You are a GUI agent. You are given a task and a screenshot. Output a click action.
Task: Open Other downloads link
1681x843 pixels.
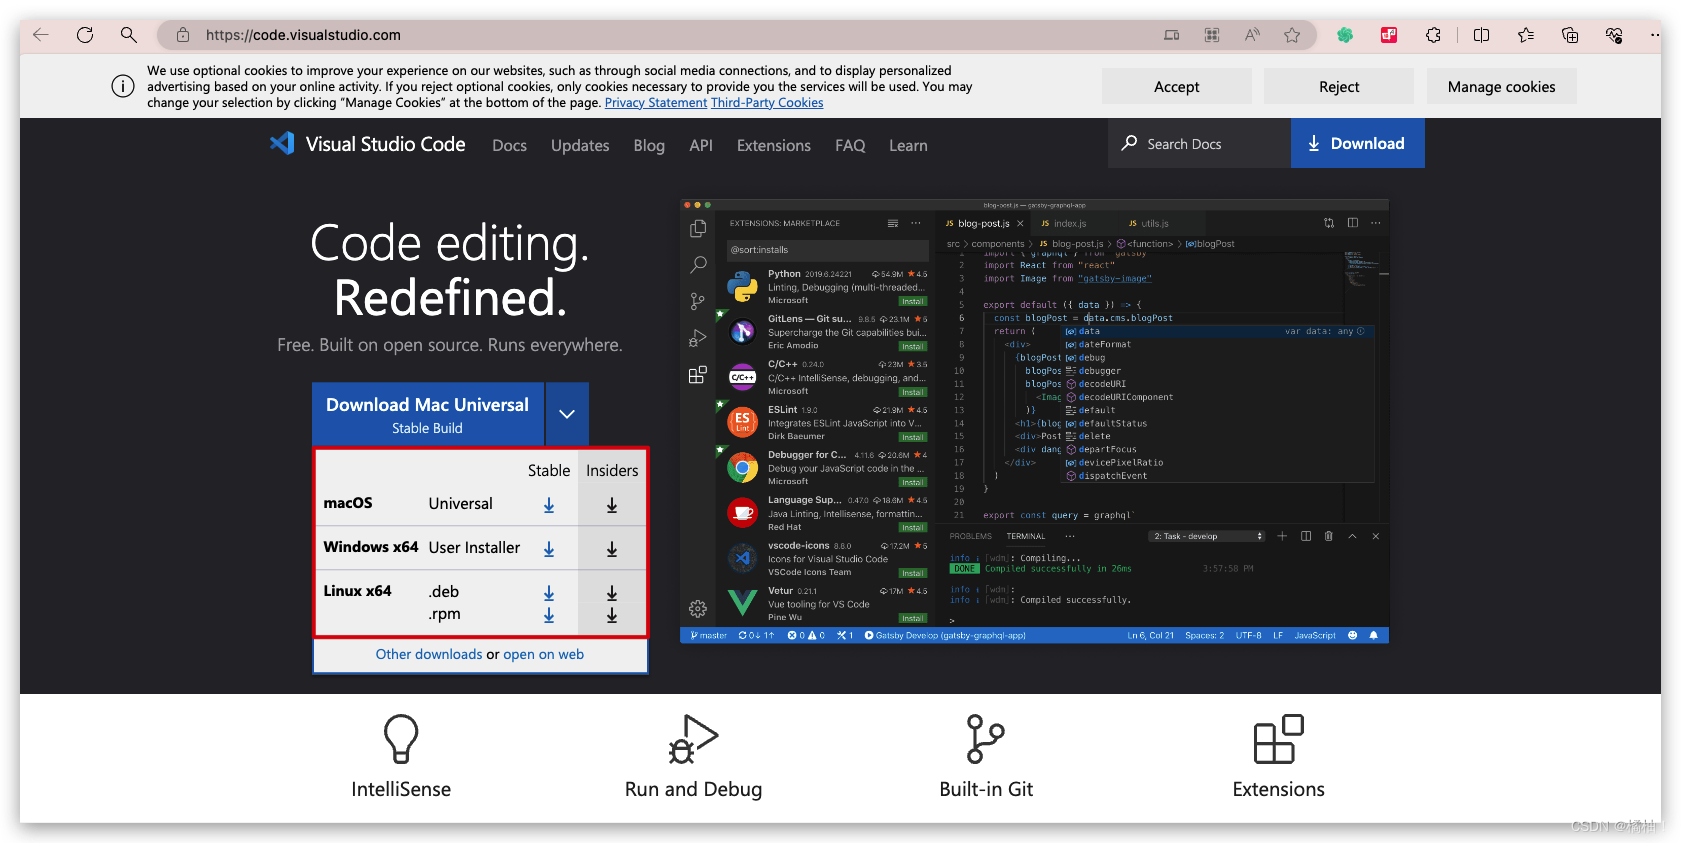click(x=429, y=654)
